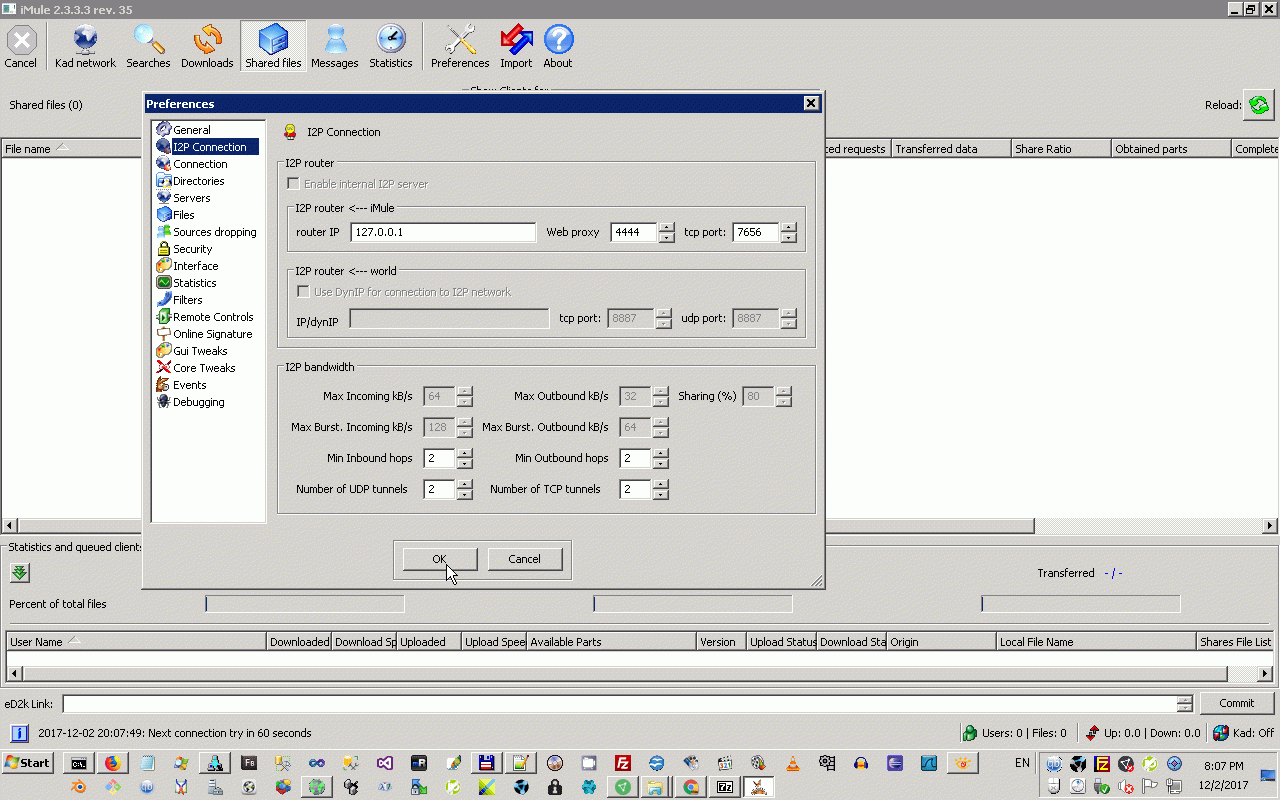Open the Searches view
This screenshot has width=1280, height=800.
pos(148,47)
